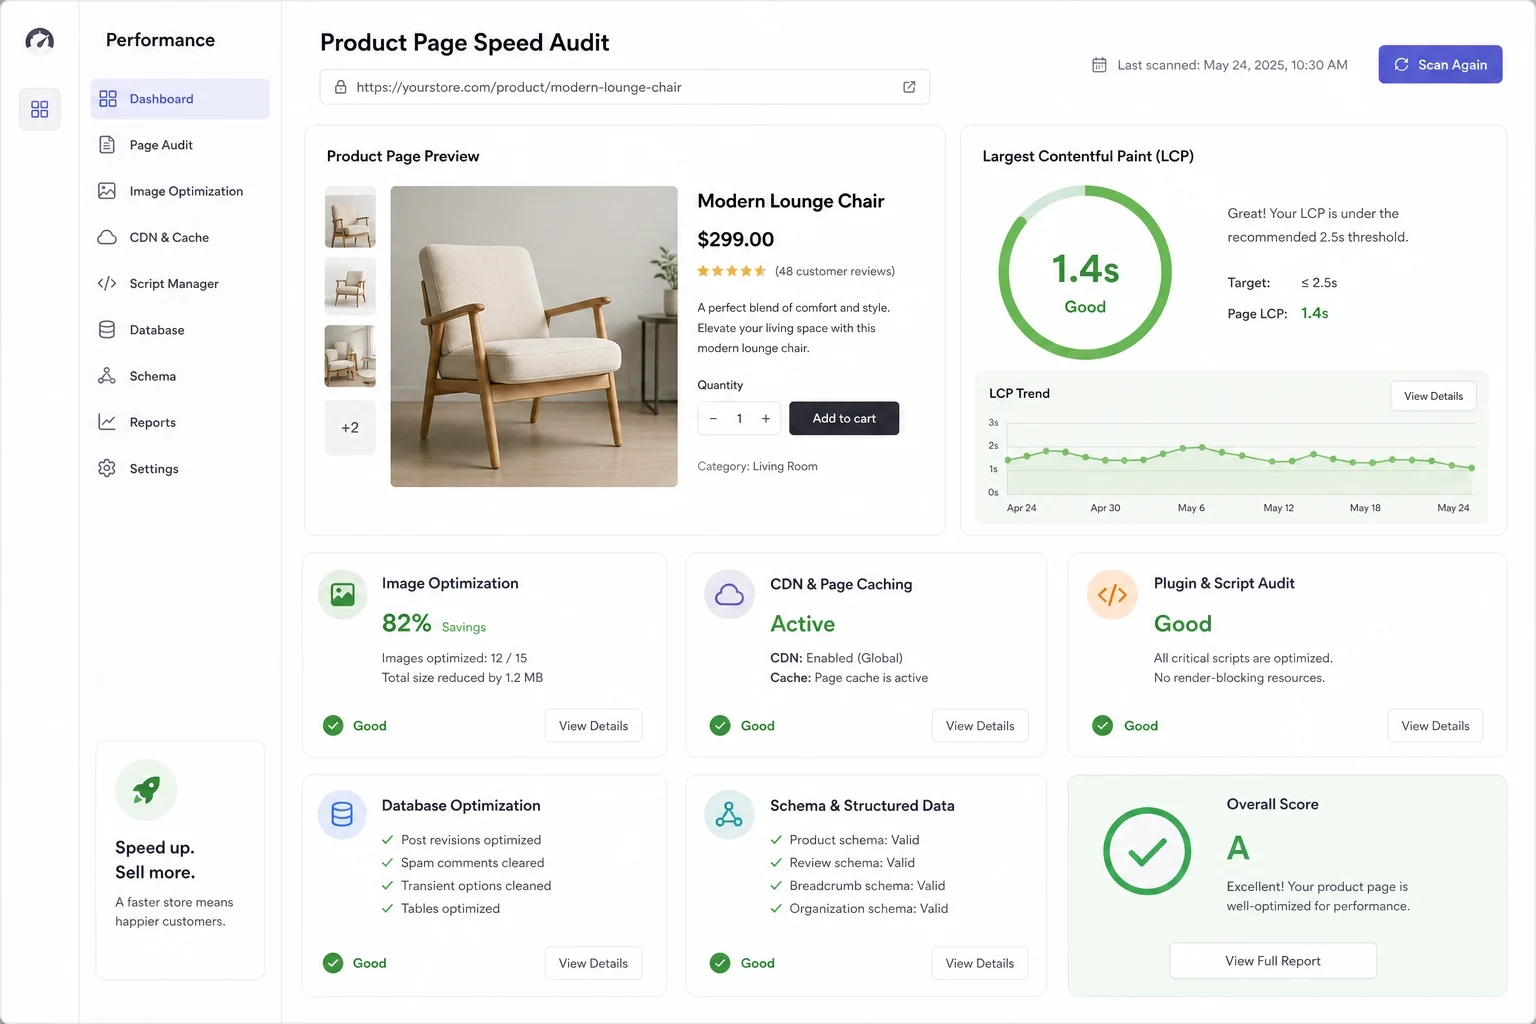The height and width of the screenshot is (1024, 1536).
Task: Click View Details on CDN & Page Caching card
Action: [980, 726]
